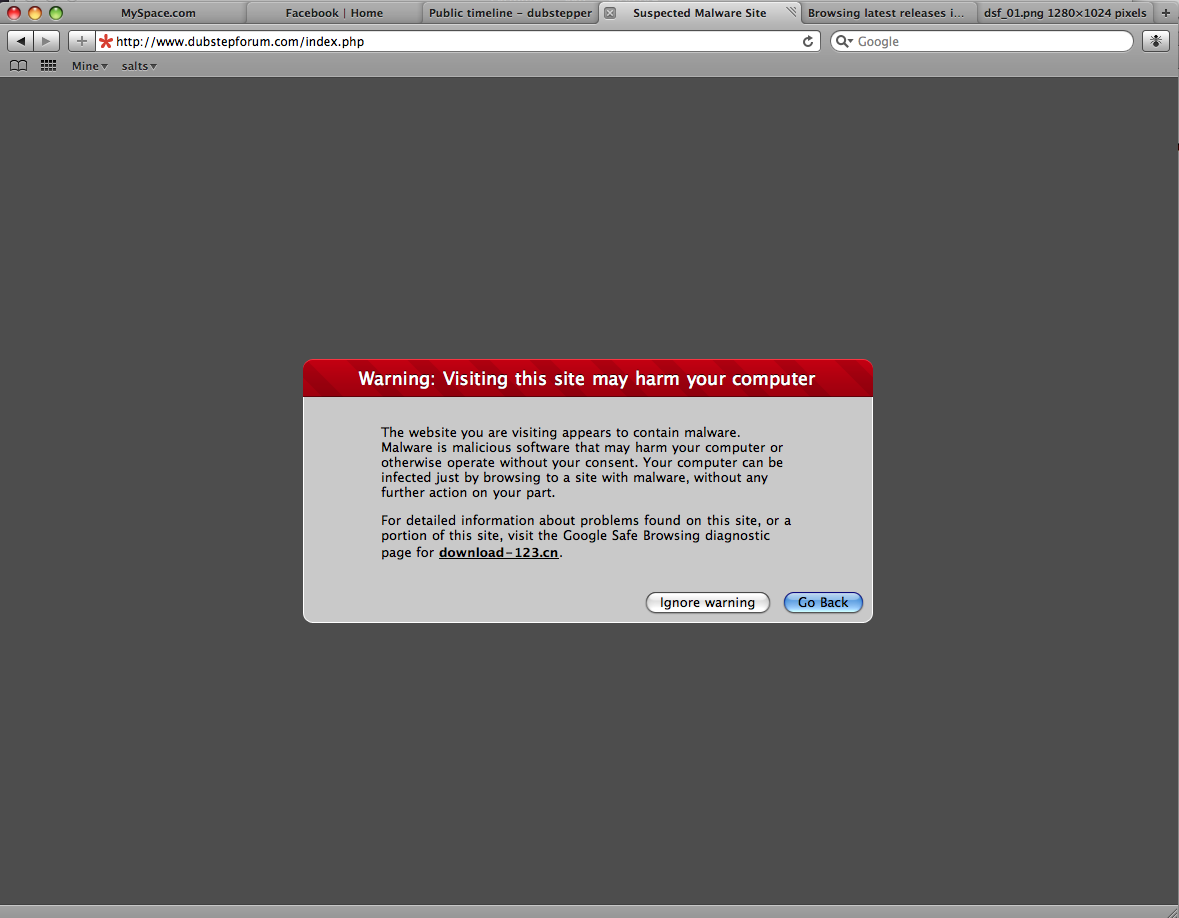The width and height of the screenshot is (1179, 918).
Task: Add a bookmark with the plus button
Action: click(81, 41)
